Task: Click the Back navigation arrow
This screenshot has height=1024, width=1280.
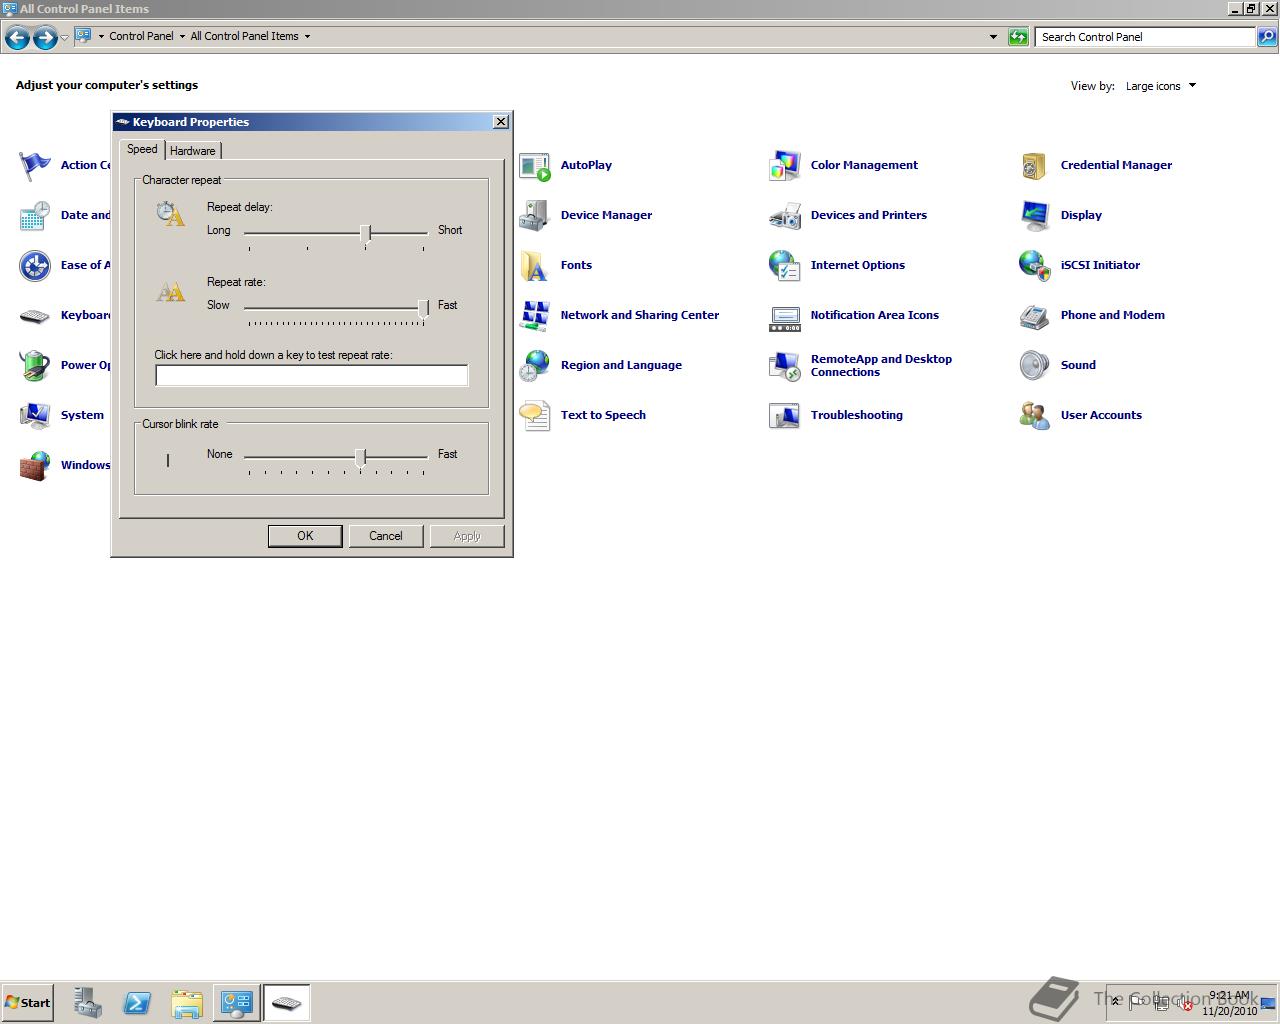Action: (17, 38)
